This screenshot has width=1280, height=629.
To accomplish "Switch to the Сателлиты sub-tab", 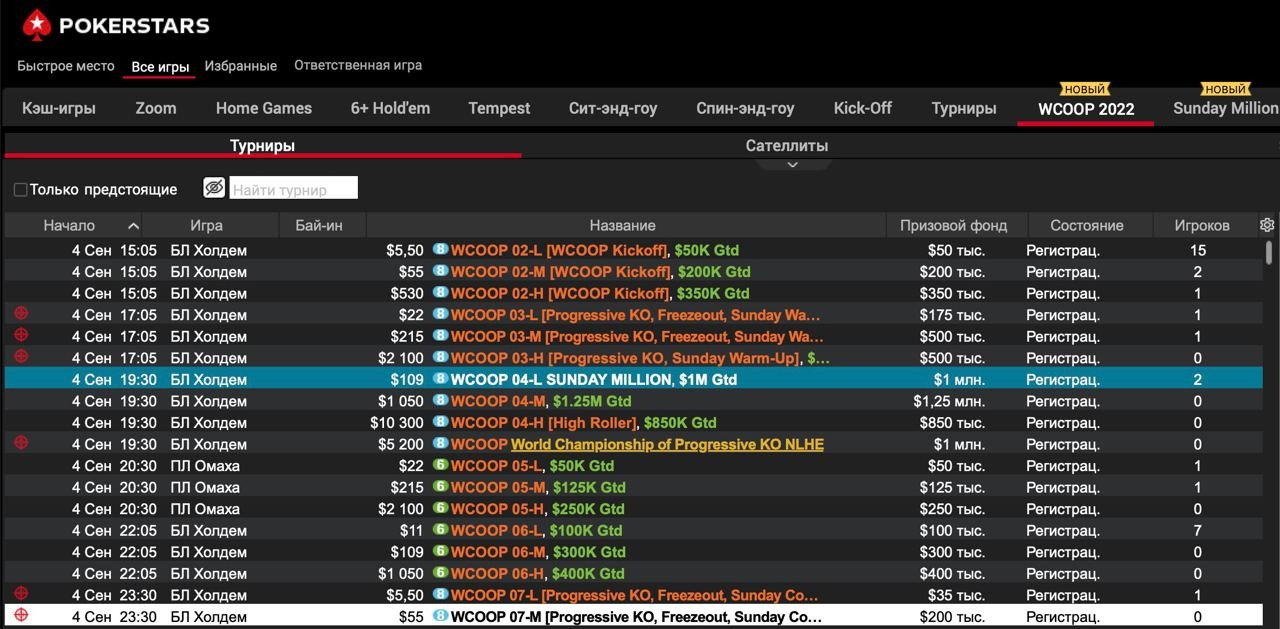I will tap(787, 146).
